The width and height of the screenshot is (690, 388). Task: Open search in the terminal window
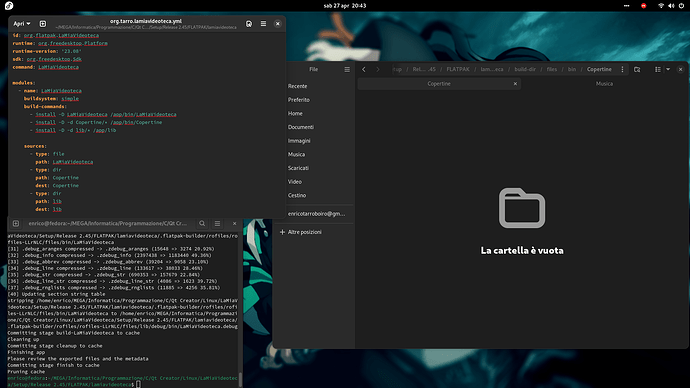coord(202,223)
